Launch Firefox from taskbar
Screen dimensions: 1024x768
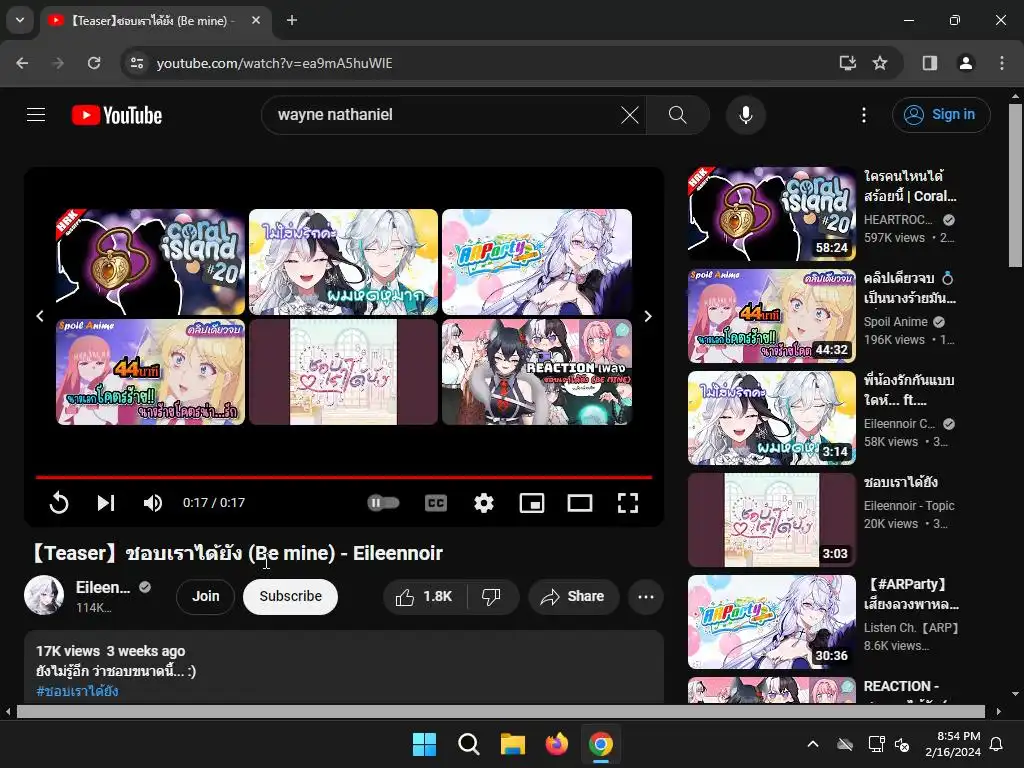point(556,744)
